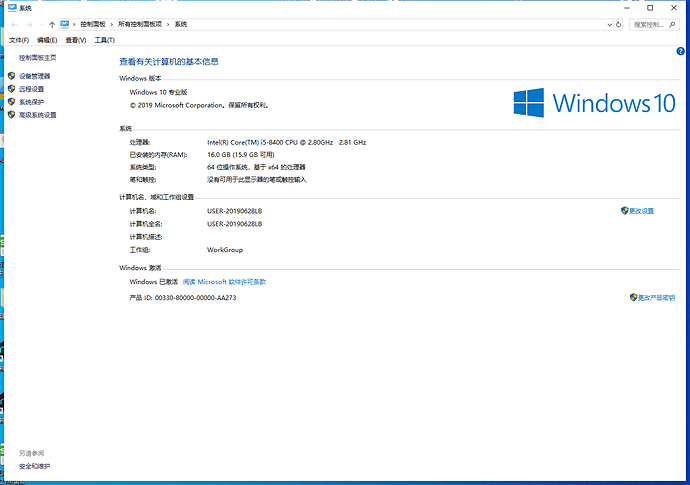Select 控制面板 breadcrumb in address bar
This screenshot has width=690, height=485.
tap(92, 24)
